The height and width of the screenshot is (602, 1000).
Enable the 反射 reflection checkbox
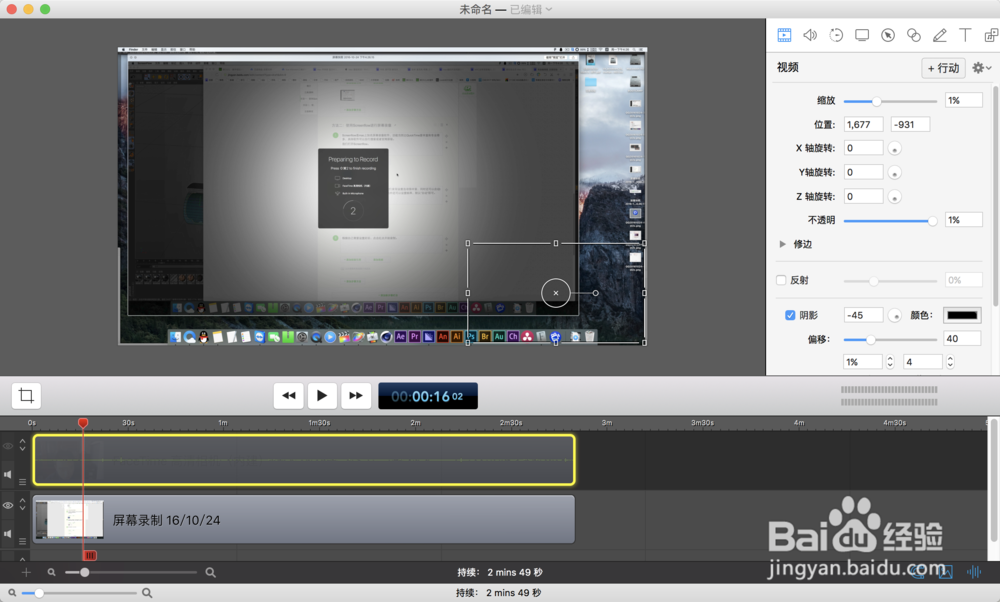tap(781, 280)
